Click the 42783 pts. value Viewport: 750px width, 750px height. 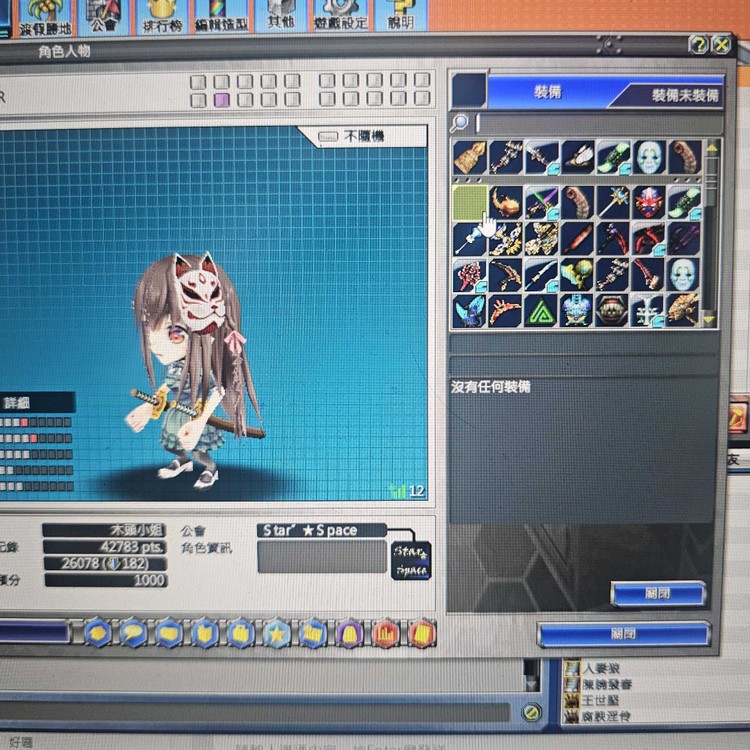(x=132, y=546)
